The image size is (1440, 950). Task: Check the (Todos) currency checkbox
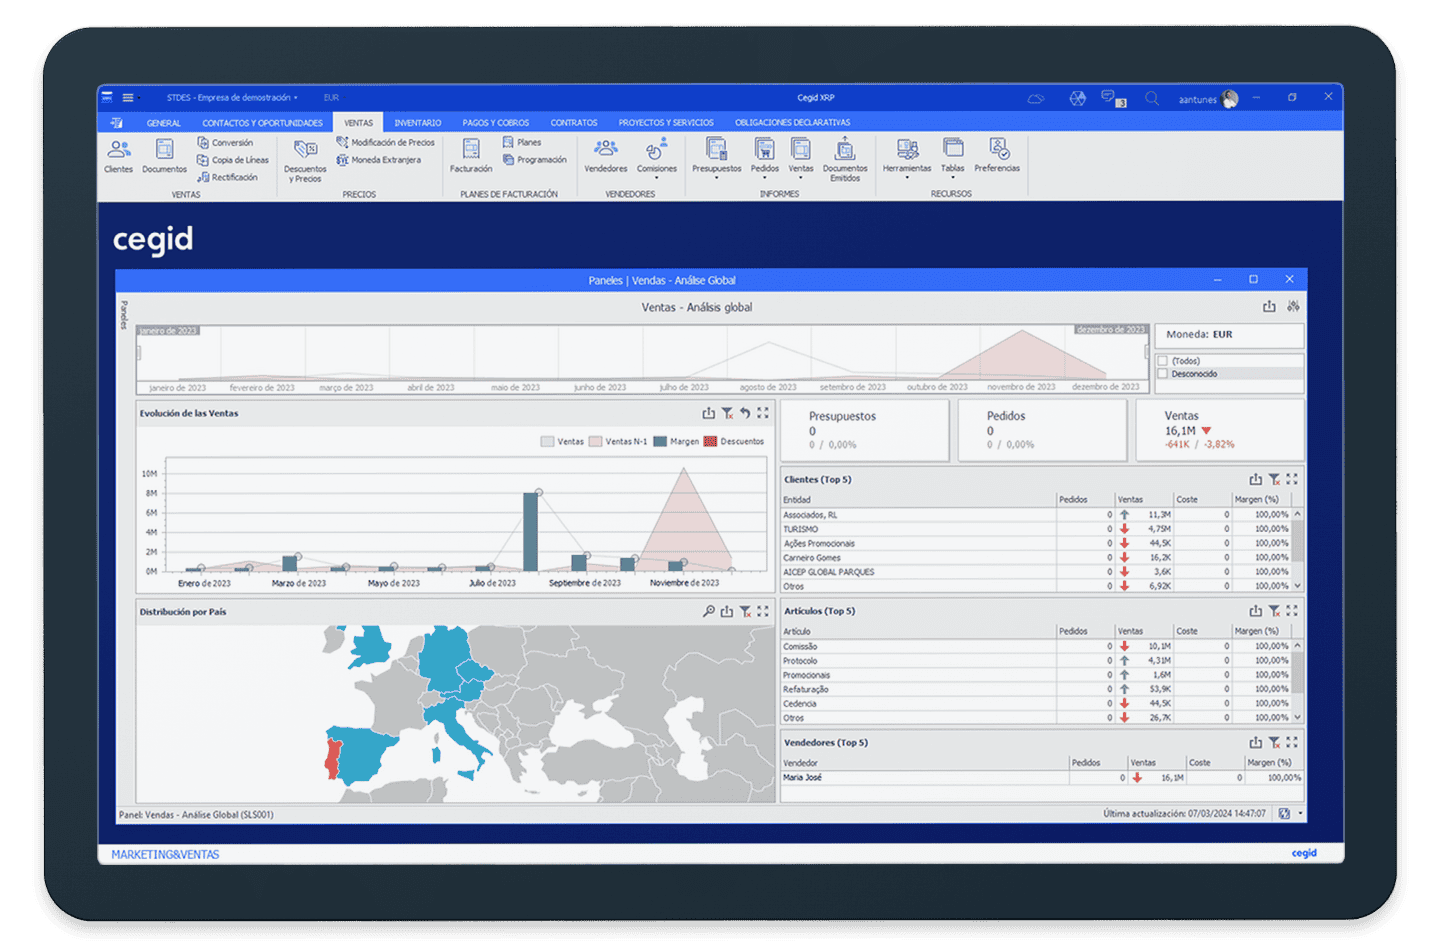[1162, 361]
